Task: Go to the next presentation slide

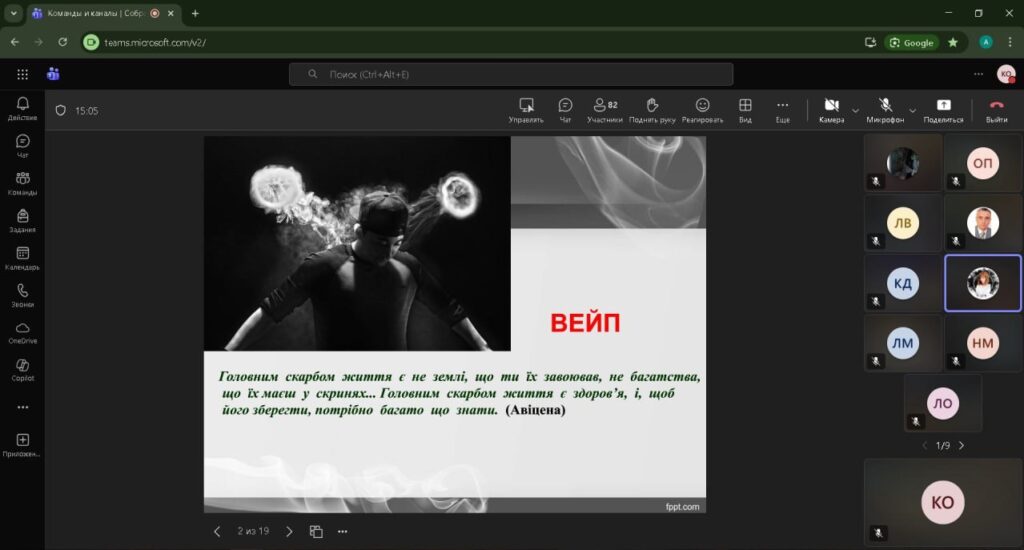Action: pos(290,531)
